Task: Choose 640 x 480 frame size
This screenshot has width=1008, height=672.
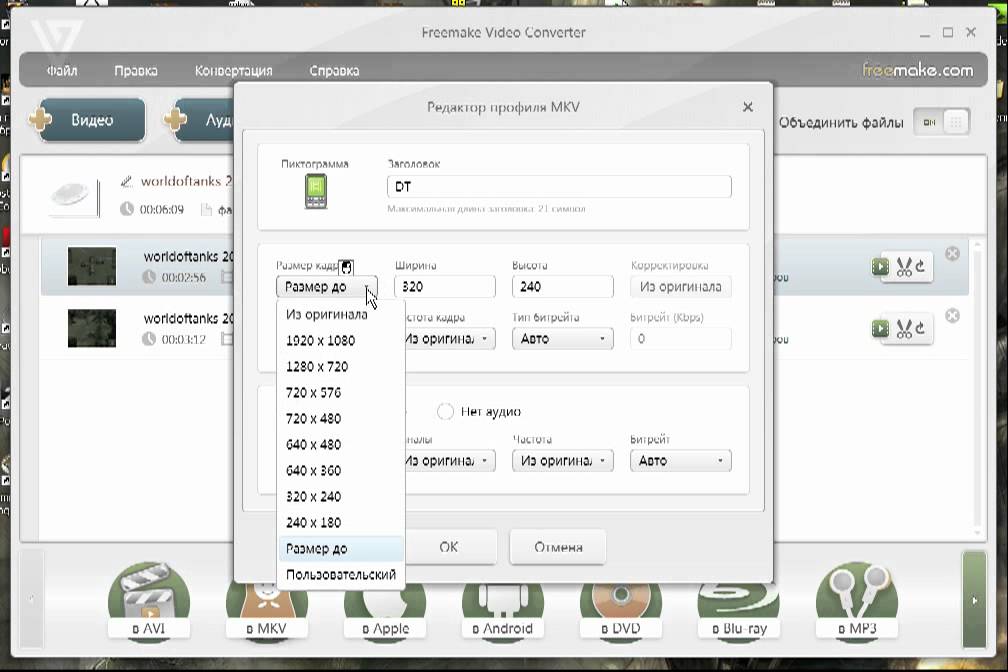Action: 341,445
